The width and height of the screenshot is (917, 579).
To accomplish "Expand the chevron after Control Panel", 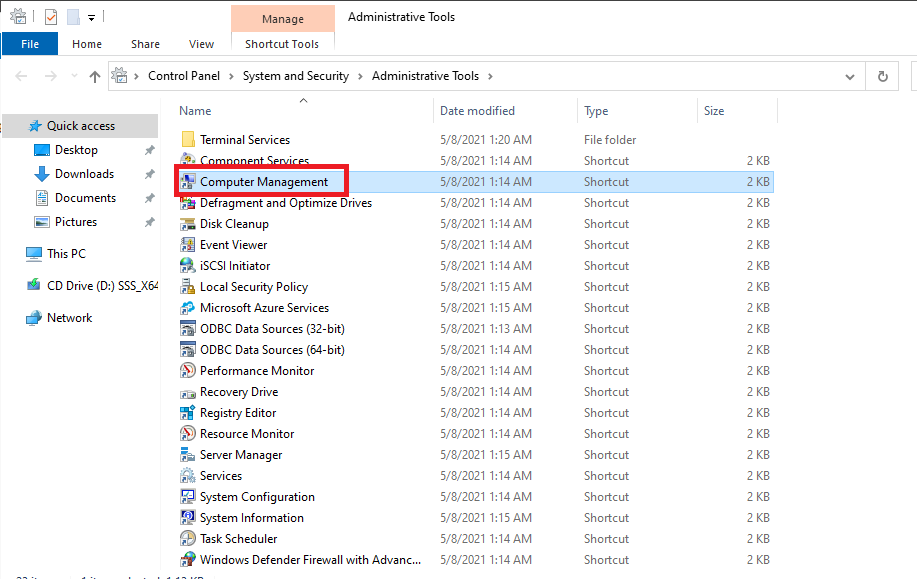I will tap(231, 76).
